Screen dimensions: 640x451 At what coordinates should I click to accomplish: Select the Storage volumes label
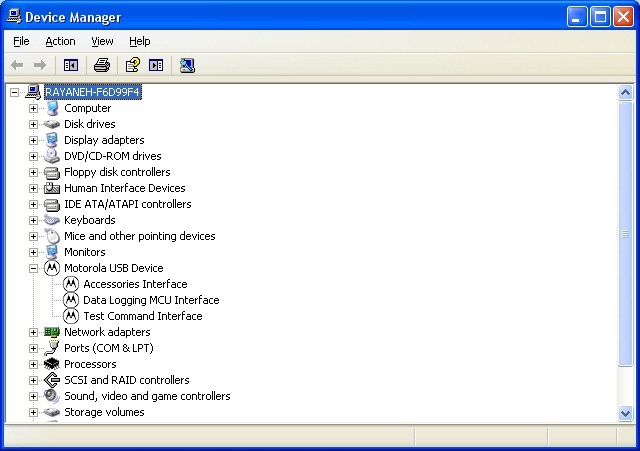tap(104, 412)
